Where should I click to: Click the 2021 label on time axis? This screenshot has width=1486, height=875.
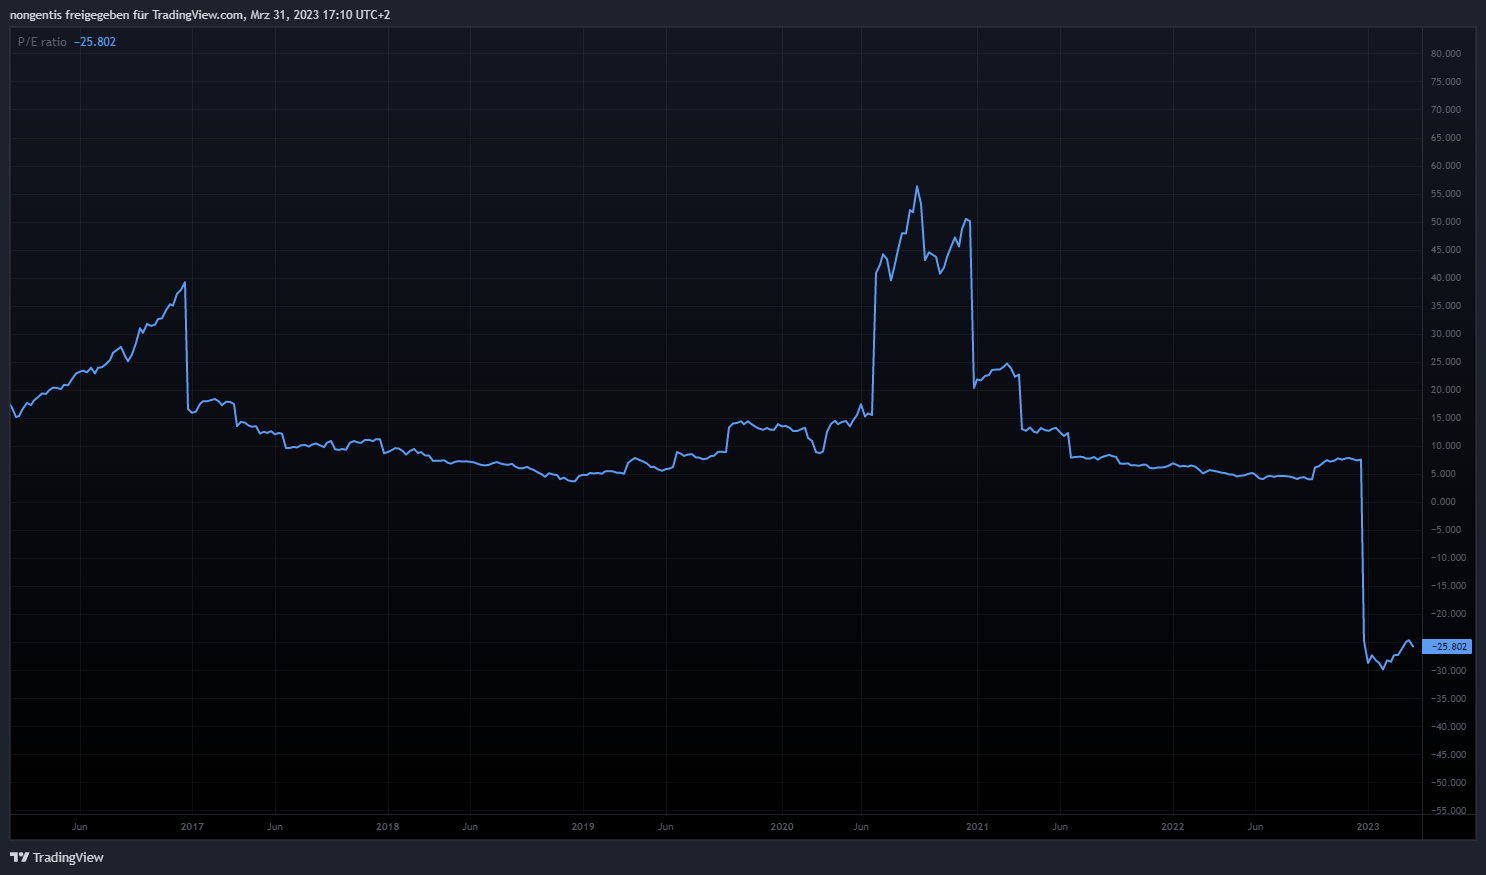(x=977, y=827)
